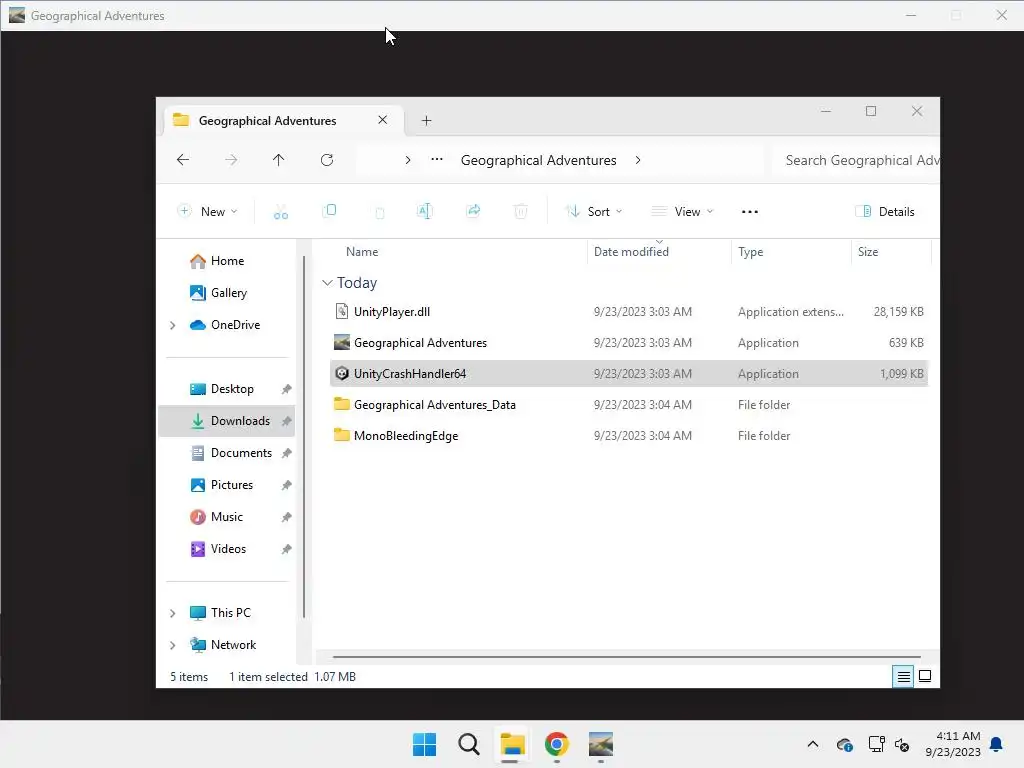Expand This PC tree node

click(172, 613)
